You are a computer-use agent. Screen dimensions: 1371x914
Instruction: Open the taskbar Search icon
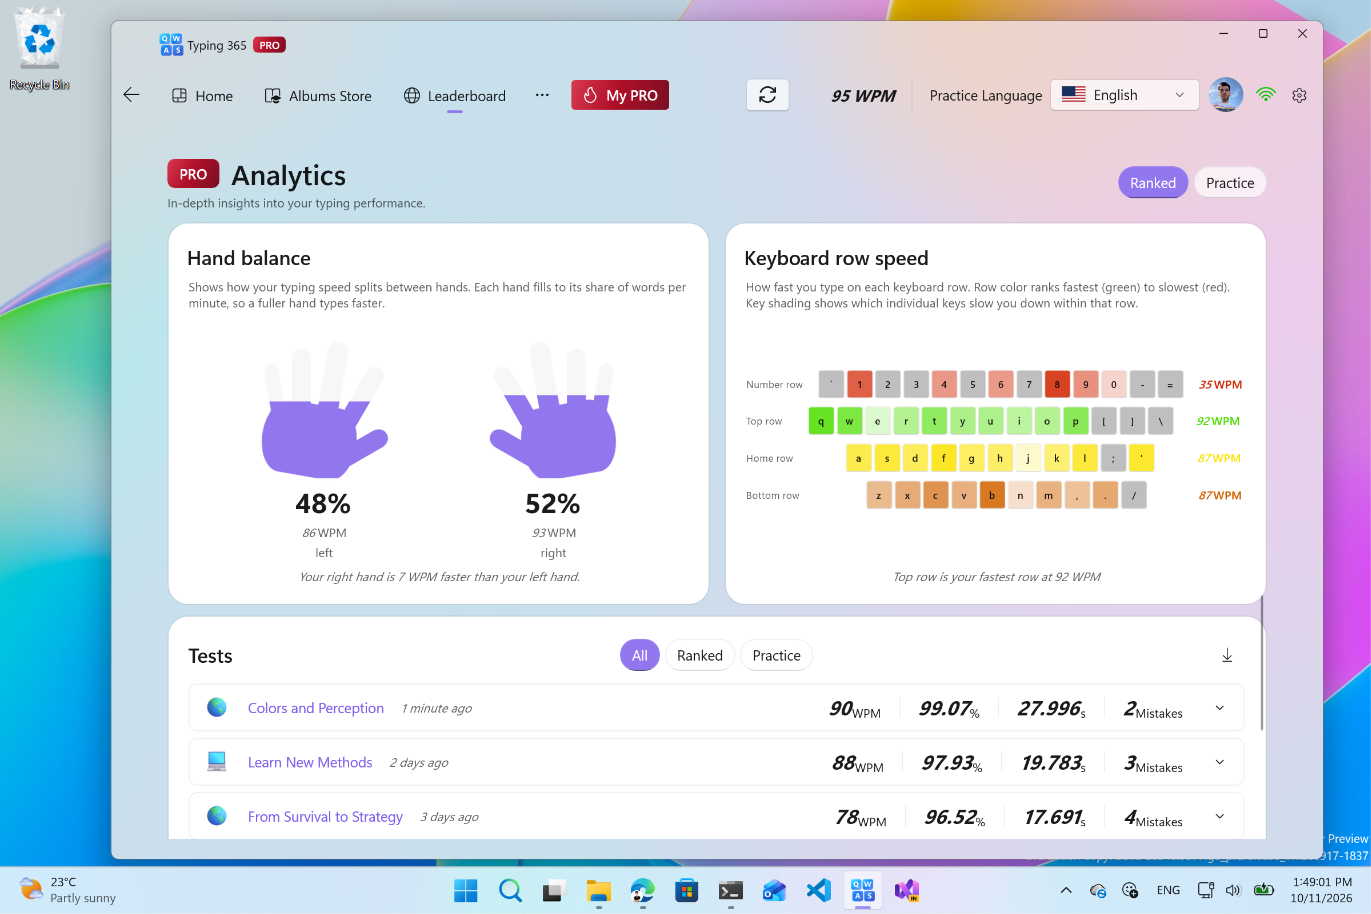pyautogui.click(x=510, y=890)
